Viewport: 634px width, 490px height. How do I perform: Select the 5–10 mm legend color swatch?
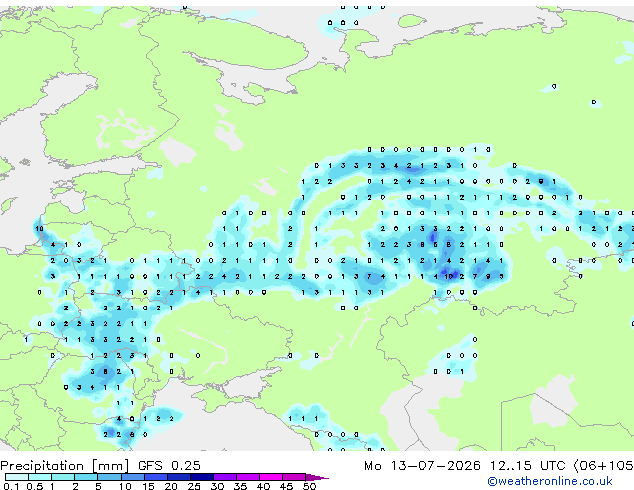pyautogui.click(x=109, y=477)
